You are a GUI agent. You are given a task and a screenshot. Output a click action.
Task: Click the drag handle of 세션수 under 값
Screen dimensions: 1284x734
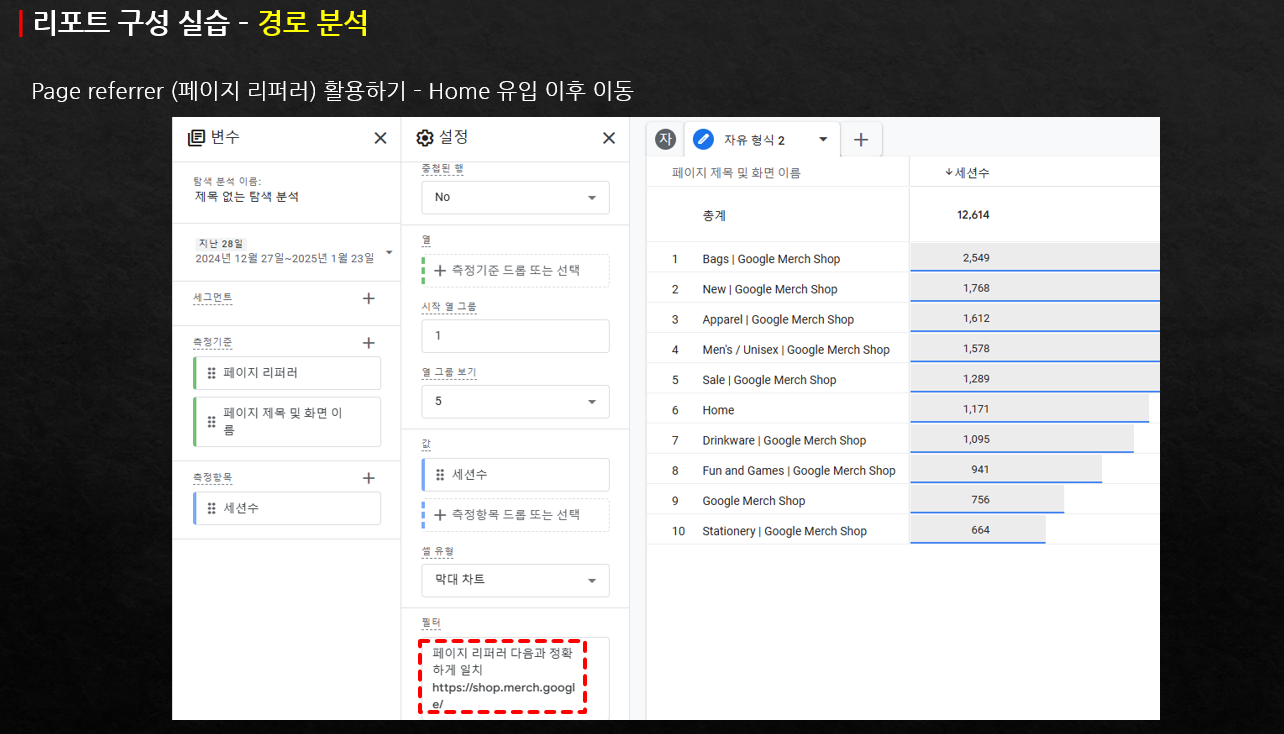(x=439, y=474)
